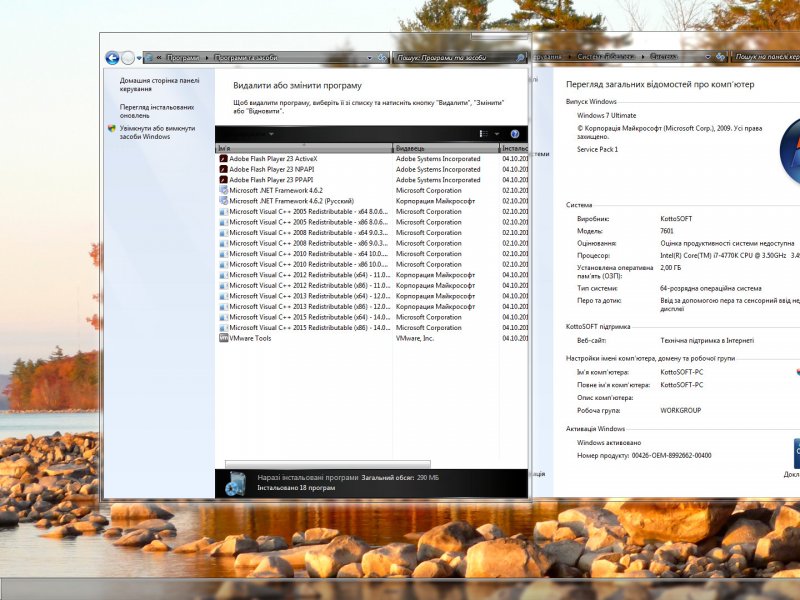Go back using the blue Back arrow
800x600 pixels.
(112, 58)
